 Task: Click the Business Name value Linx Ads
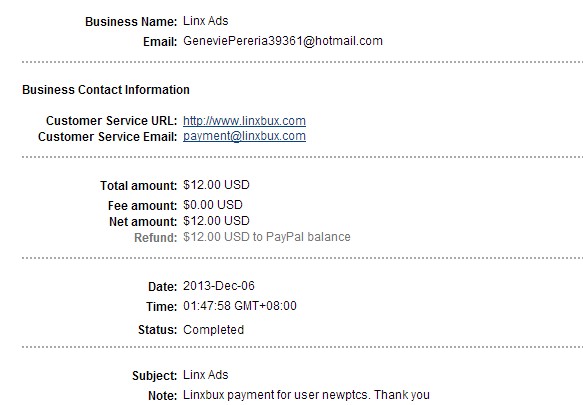pyautogui.click(x=206, y=21)
